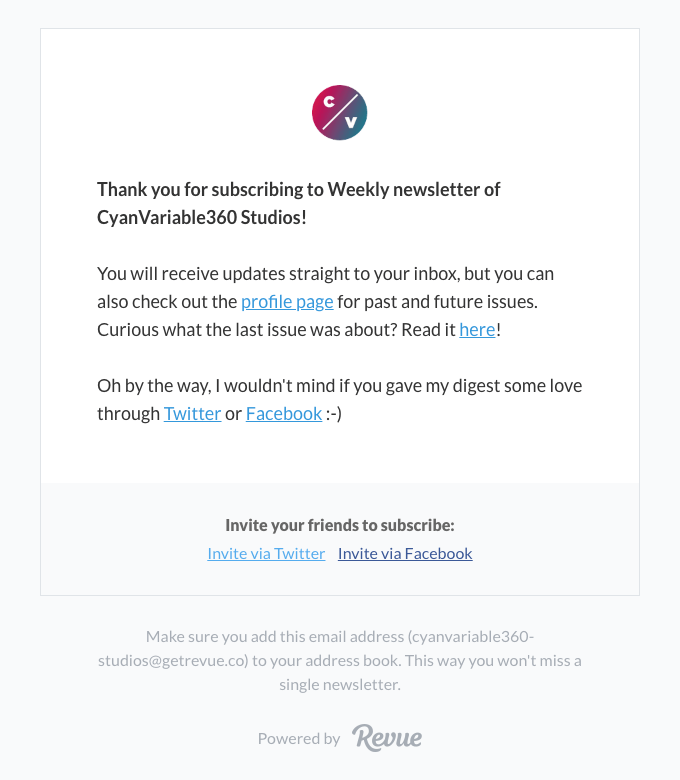
Task: Click the circular CV newsletter logo
Action: pos(340,112)
